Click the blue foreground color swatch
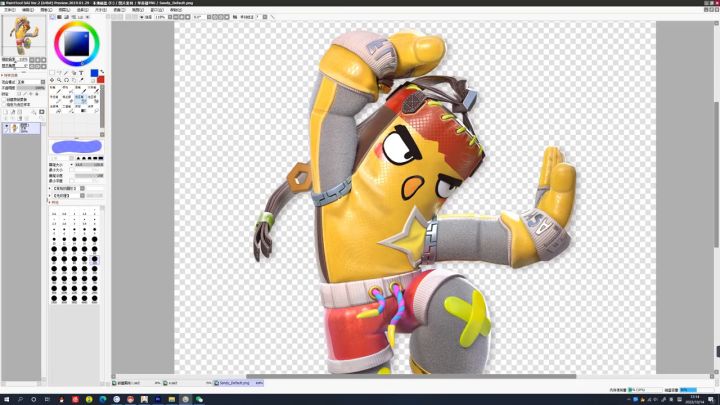720x405 pixels. click(x=95, y=73)
